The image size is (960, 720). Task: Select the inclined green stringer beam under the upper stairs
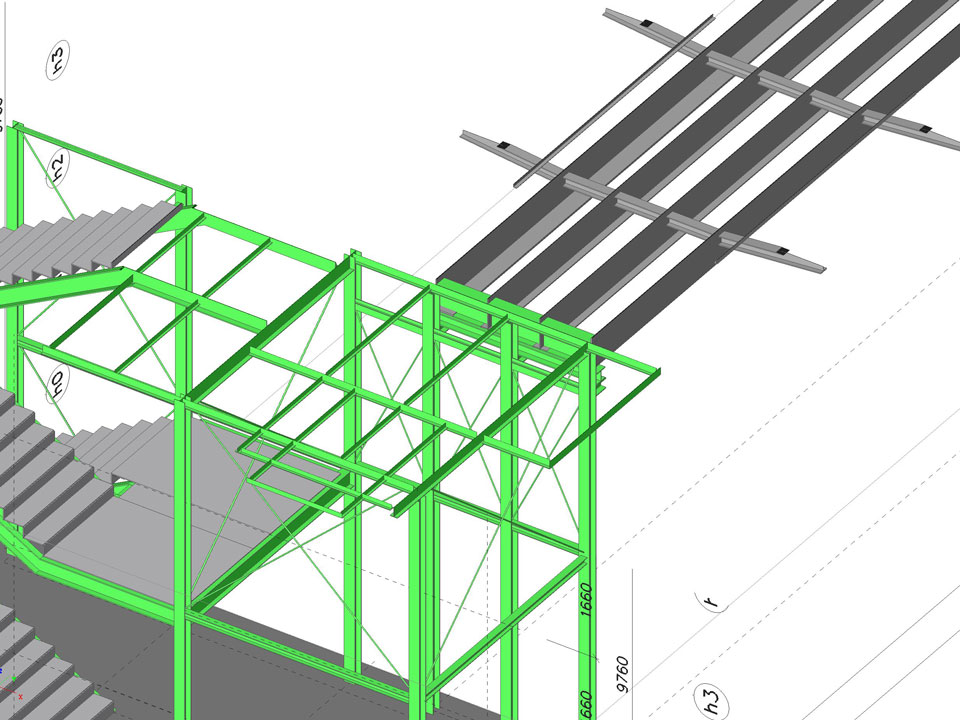pos(60,292)
